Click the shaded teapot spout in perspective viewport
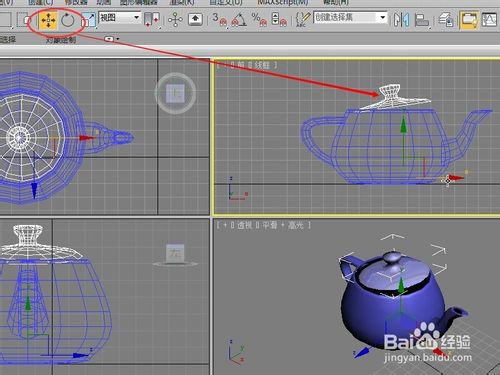The width and height of the screenshot is (500, 375). (x=453, y=317)
